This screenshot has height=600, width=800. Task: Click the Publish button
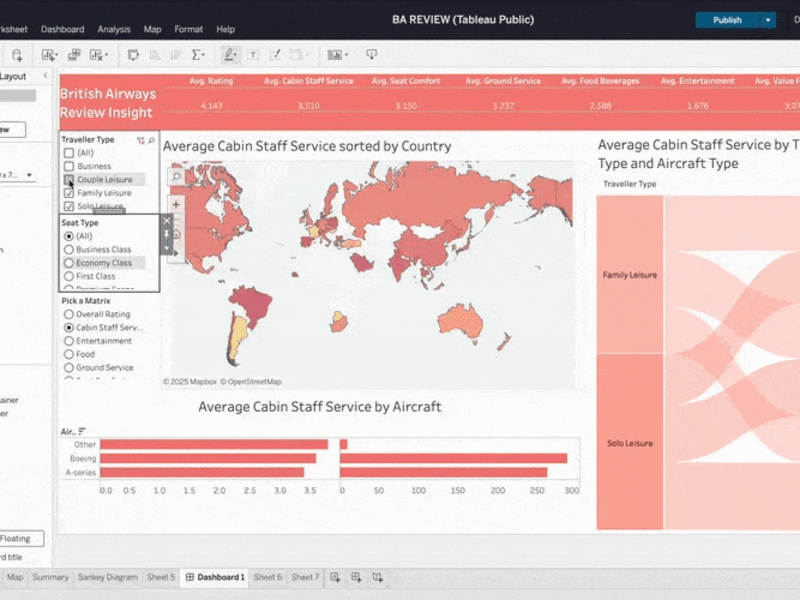coord(728,20)
